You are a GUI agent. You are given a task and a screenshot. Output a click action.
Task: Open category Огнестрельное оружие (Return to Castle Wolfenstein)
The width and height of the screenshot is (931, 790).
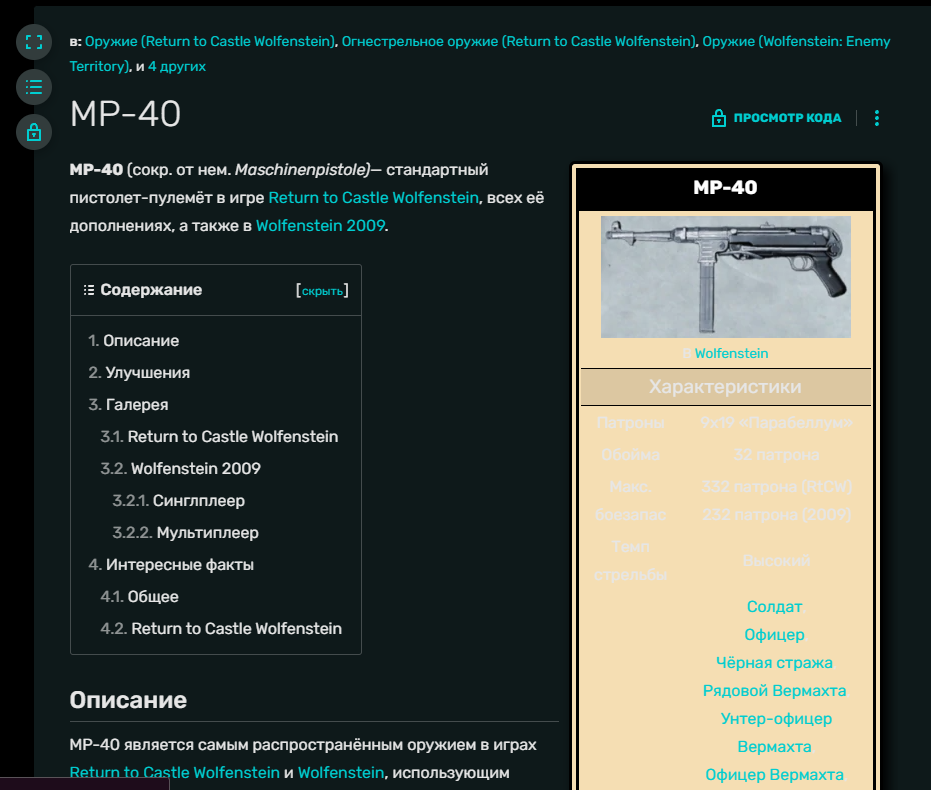[x=520, y=42]
